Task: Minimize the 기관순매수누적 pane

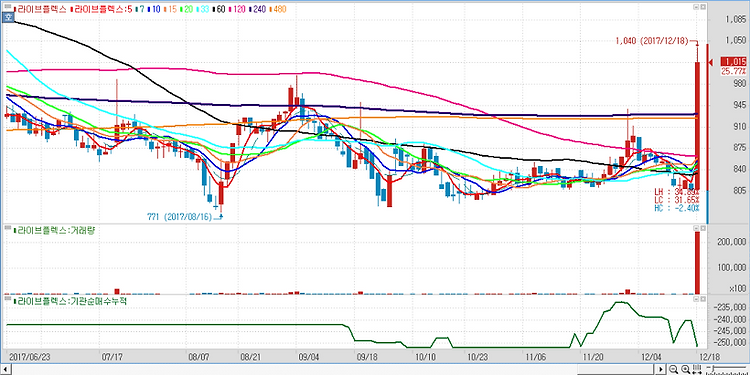Action: click(696, 299)
